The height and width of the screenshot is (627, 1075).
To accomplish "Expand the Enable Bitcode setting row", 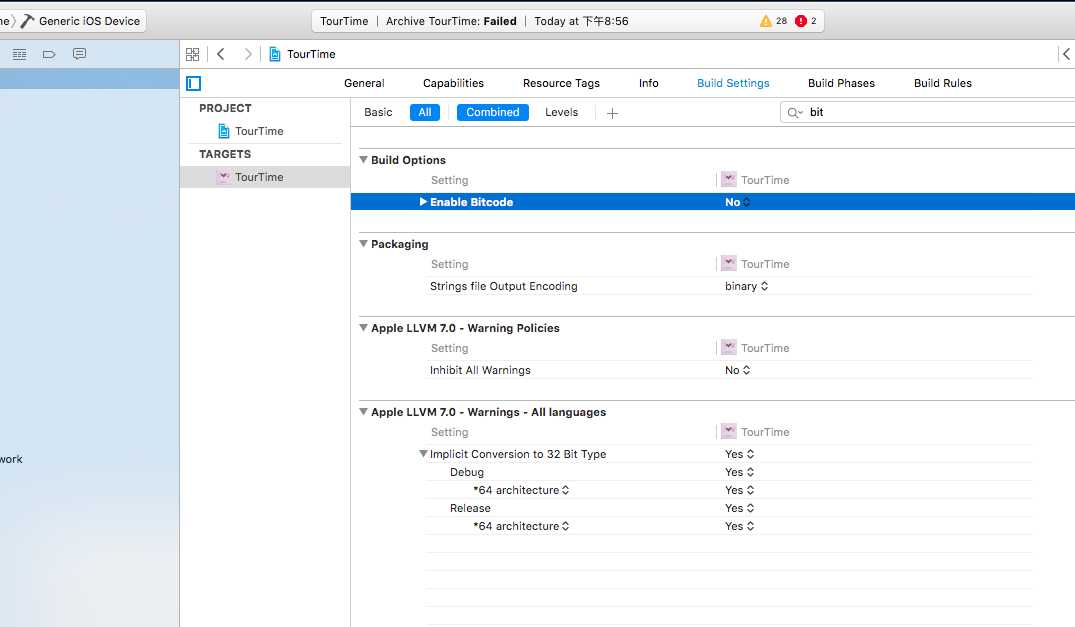I will (x=423, y=202).
